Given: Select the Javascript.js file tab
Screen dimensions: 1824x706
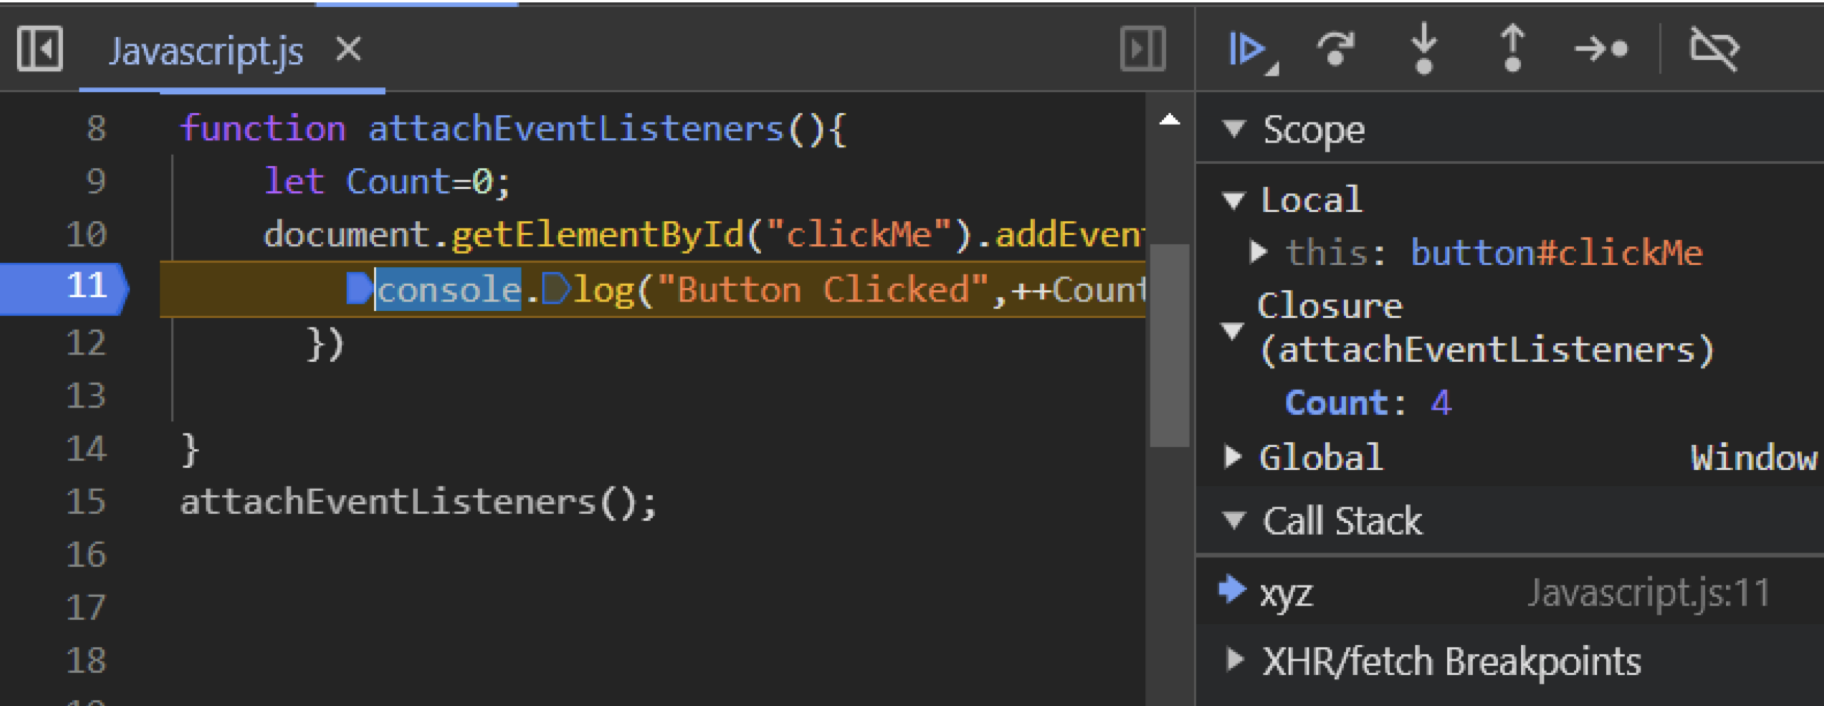Looking at the screenshot, I should coord(206,50).
